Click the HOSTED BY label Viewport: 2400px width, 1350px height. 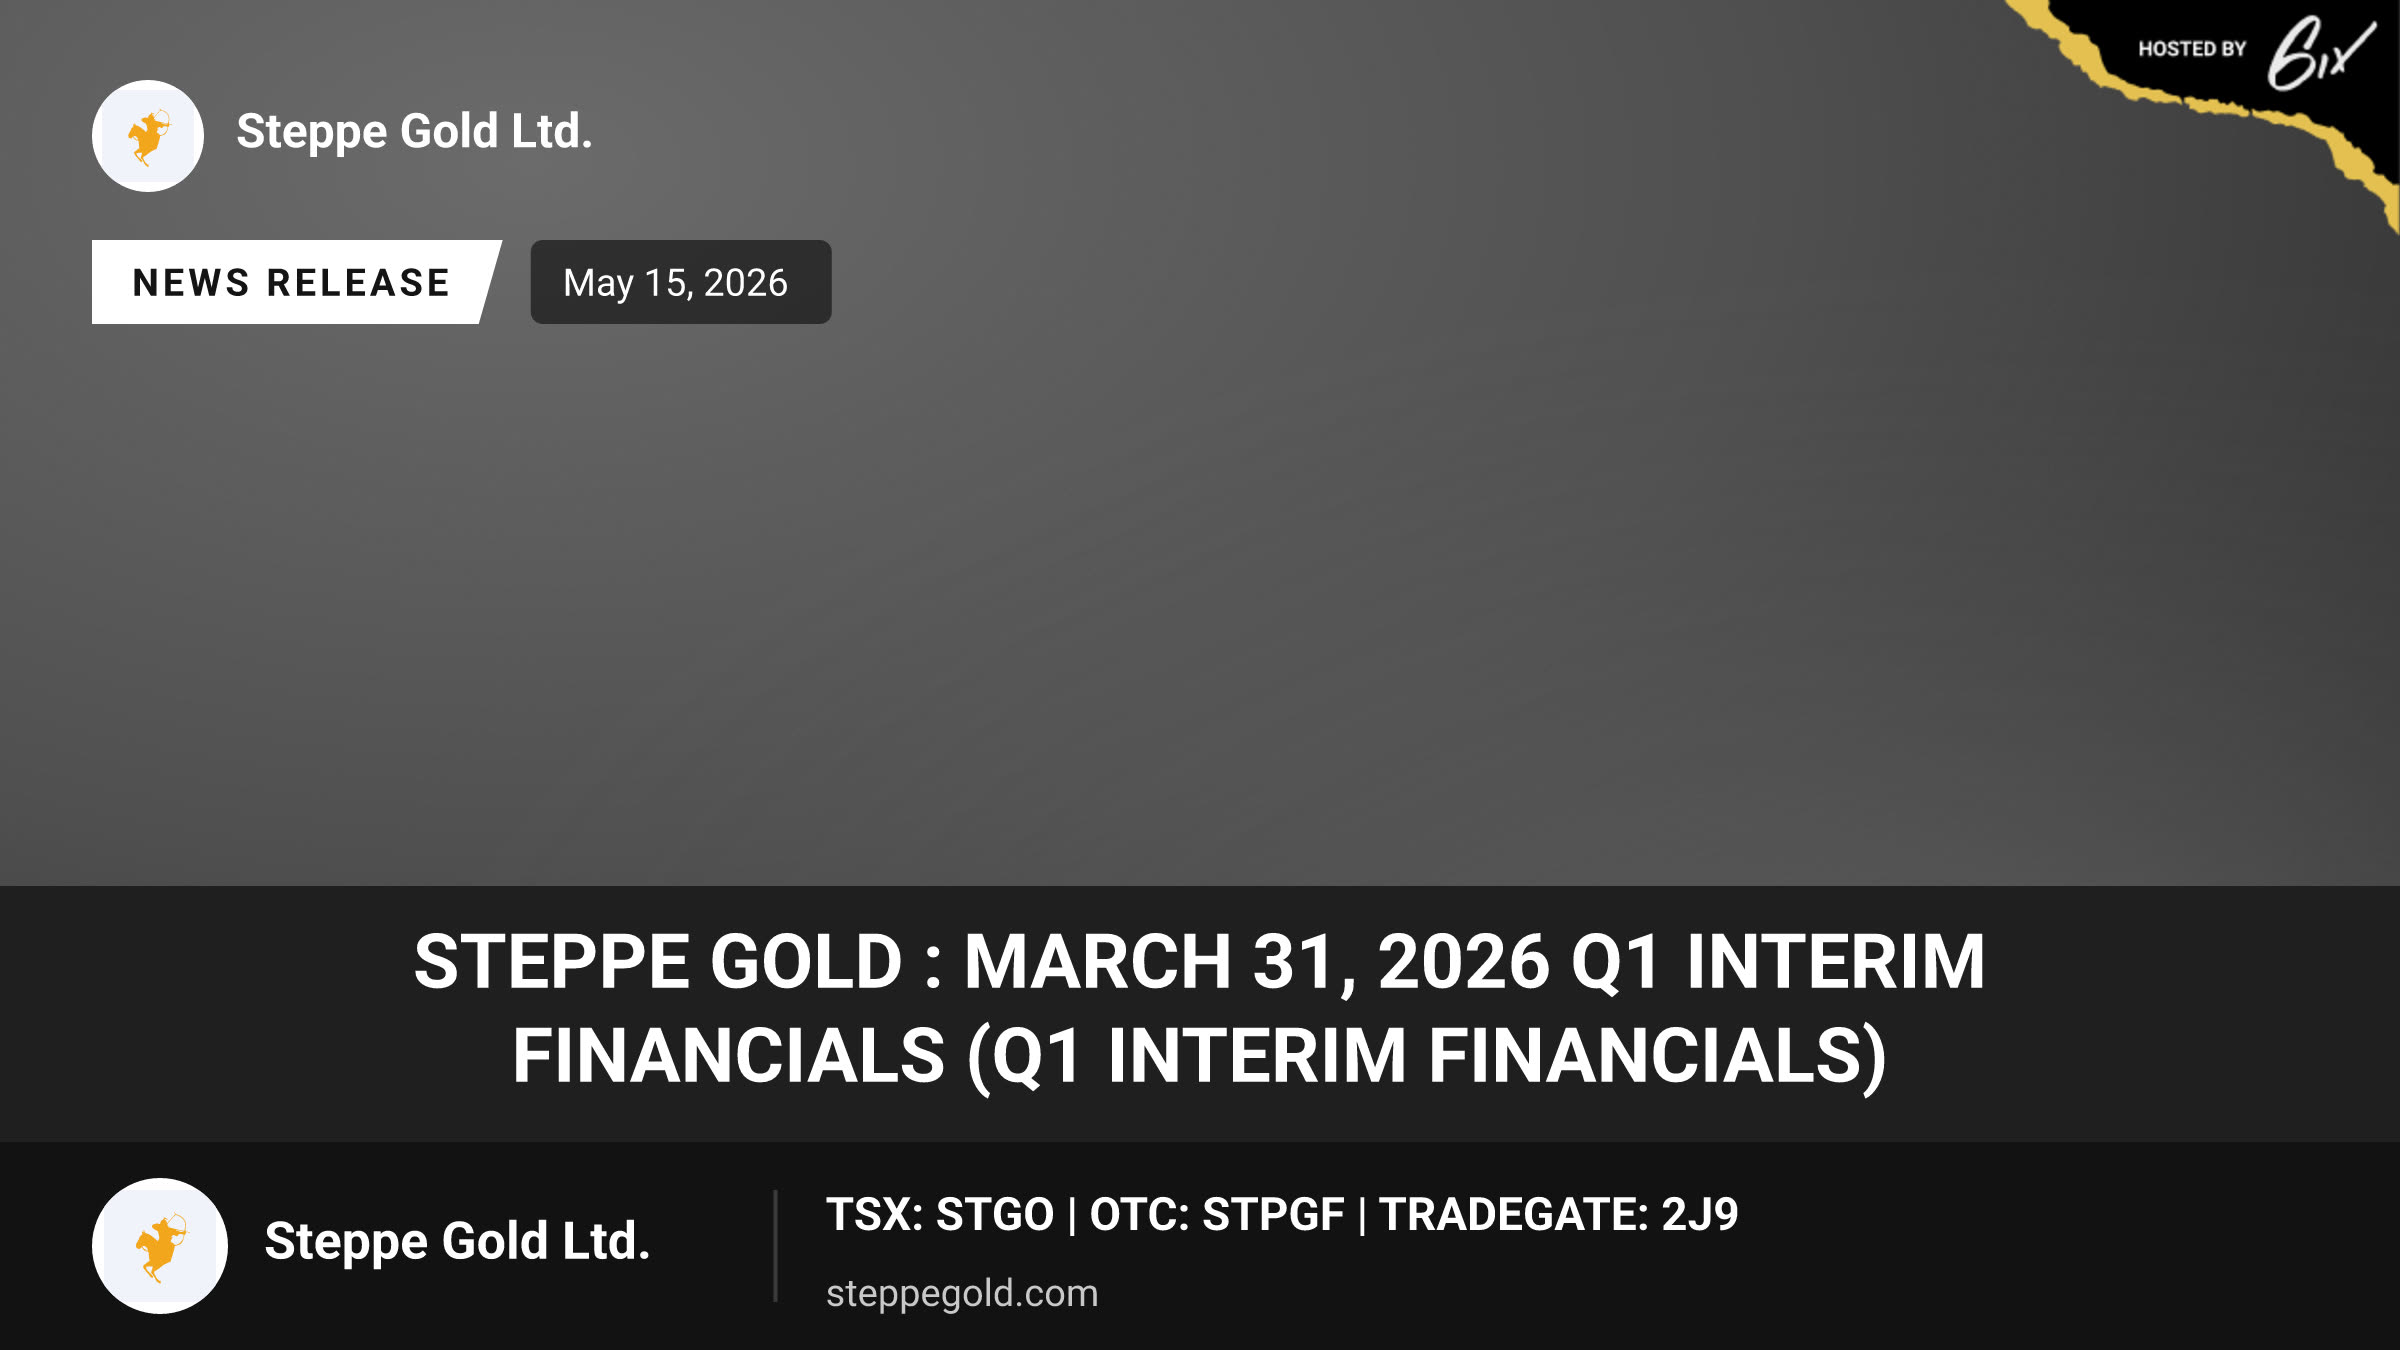point(2192,49)
